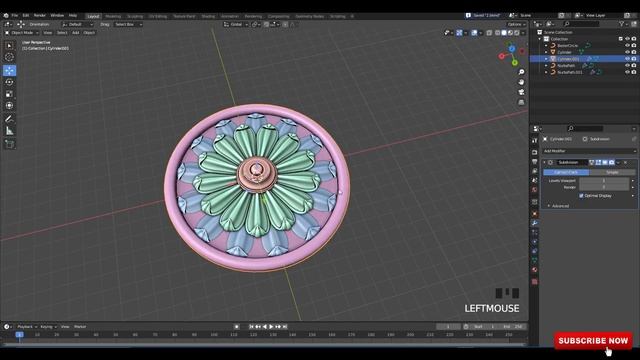
Task: Open the Object properties orange square tab
Action: [535, 213]
